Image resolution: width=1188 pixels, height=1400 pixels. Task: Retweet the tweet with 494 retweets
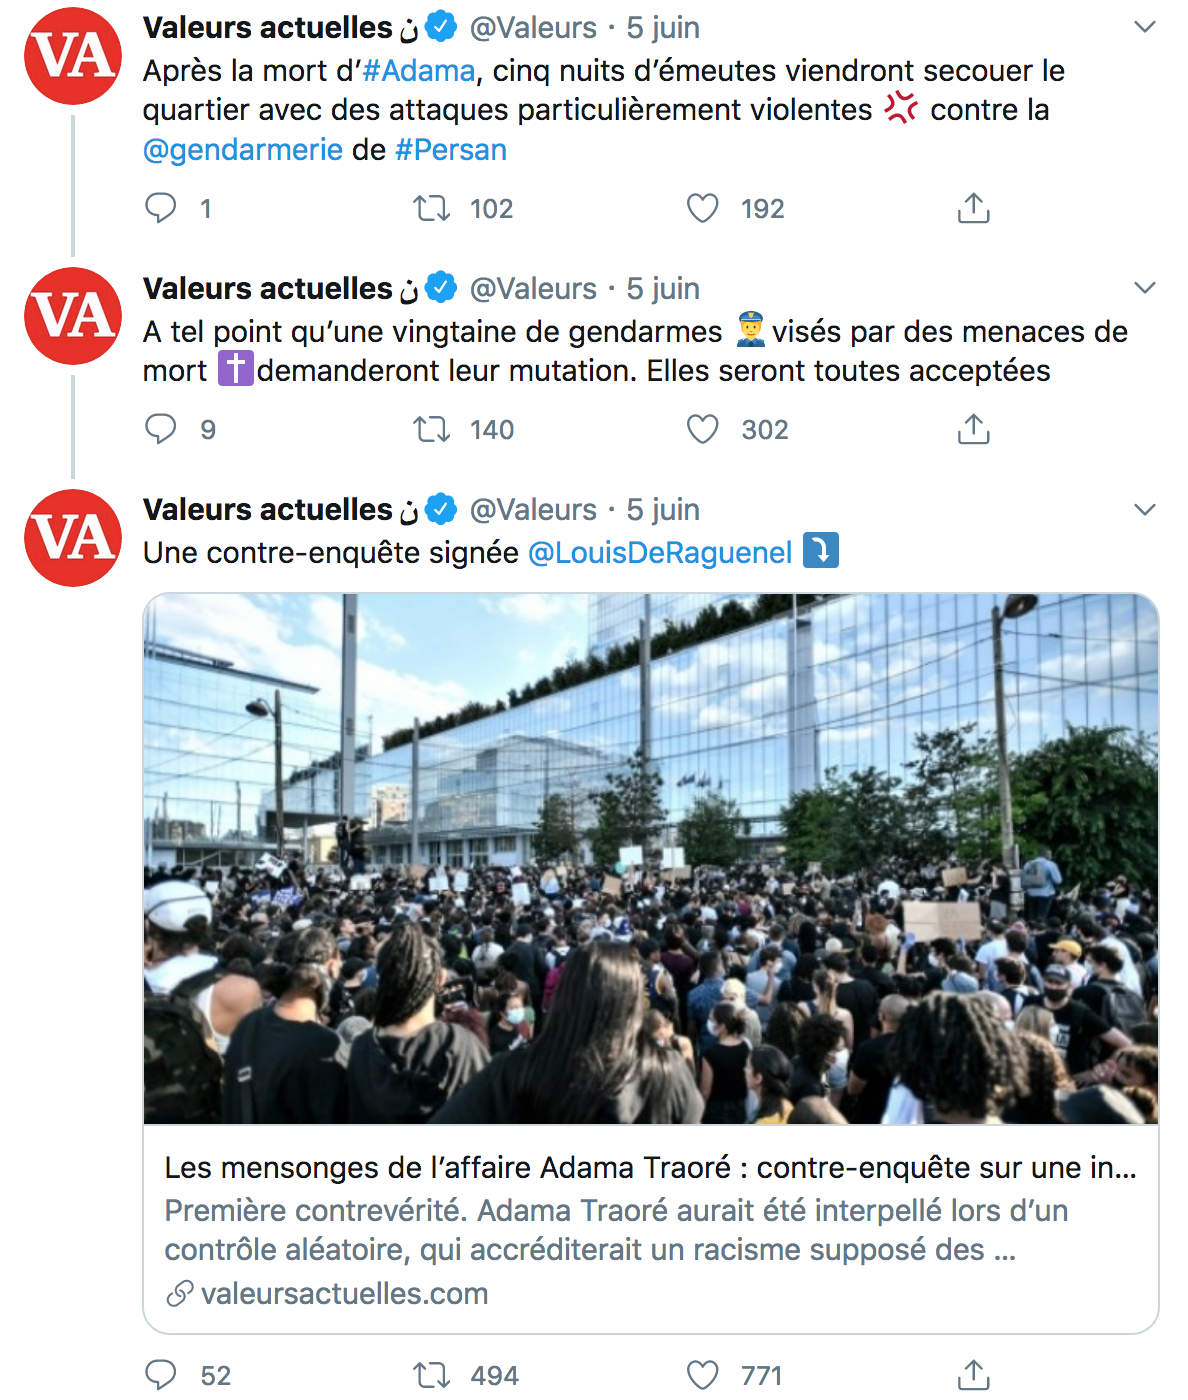[x=432, y=1375]
